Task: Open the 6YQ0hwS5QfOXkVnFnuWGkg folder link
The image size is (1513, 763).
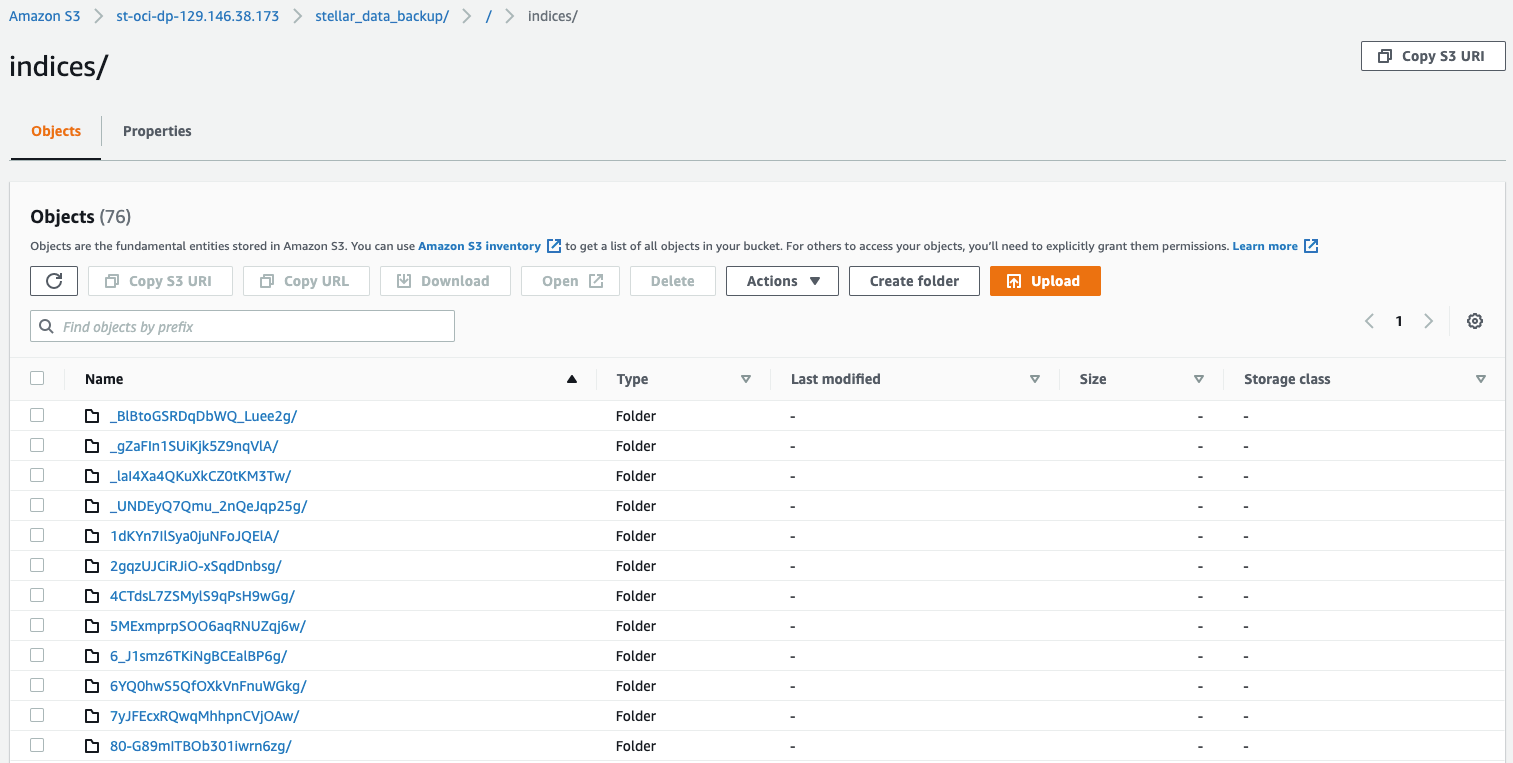Action: click(208, 686)
